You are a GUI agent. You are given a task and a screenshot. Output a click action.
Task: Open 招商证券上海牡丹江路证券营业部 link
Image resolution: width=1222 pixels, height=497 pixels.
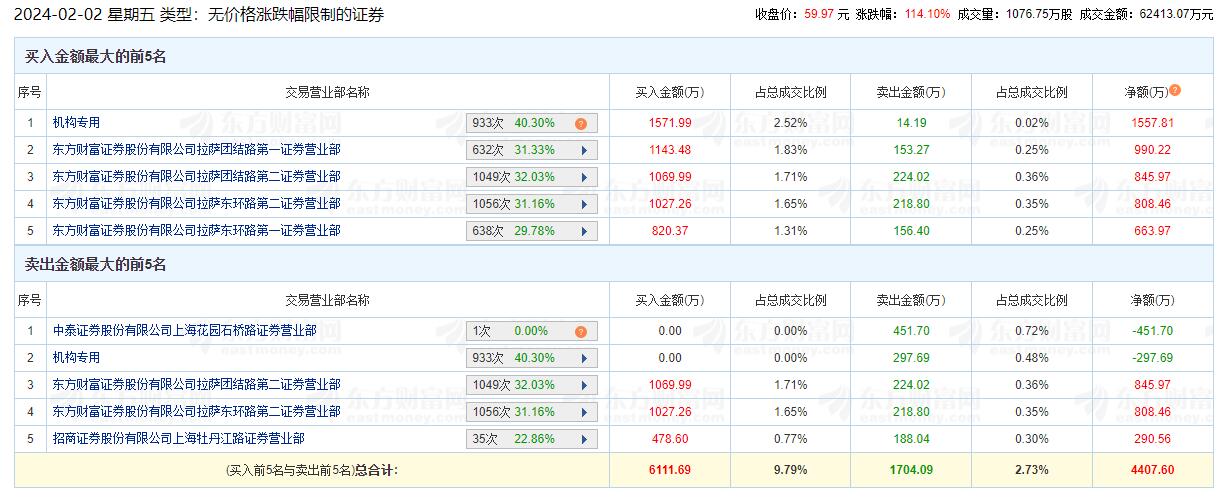(178, 438)
